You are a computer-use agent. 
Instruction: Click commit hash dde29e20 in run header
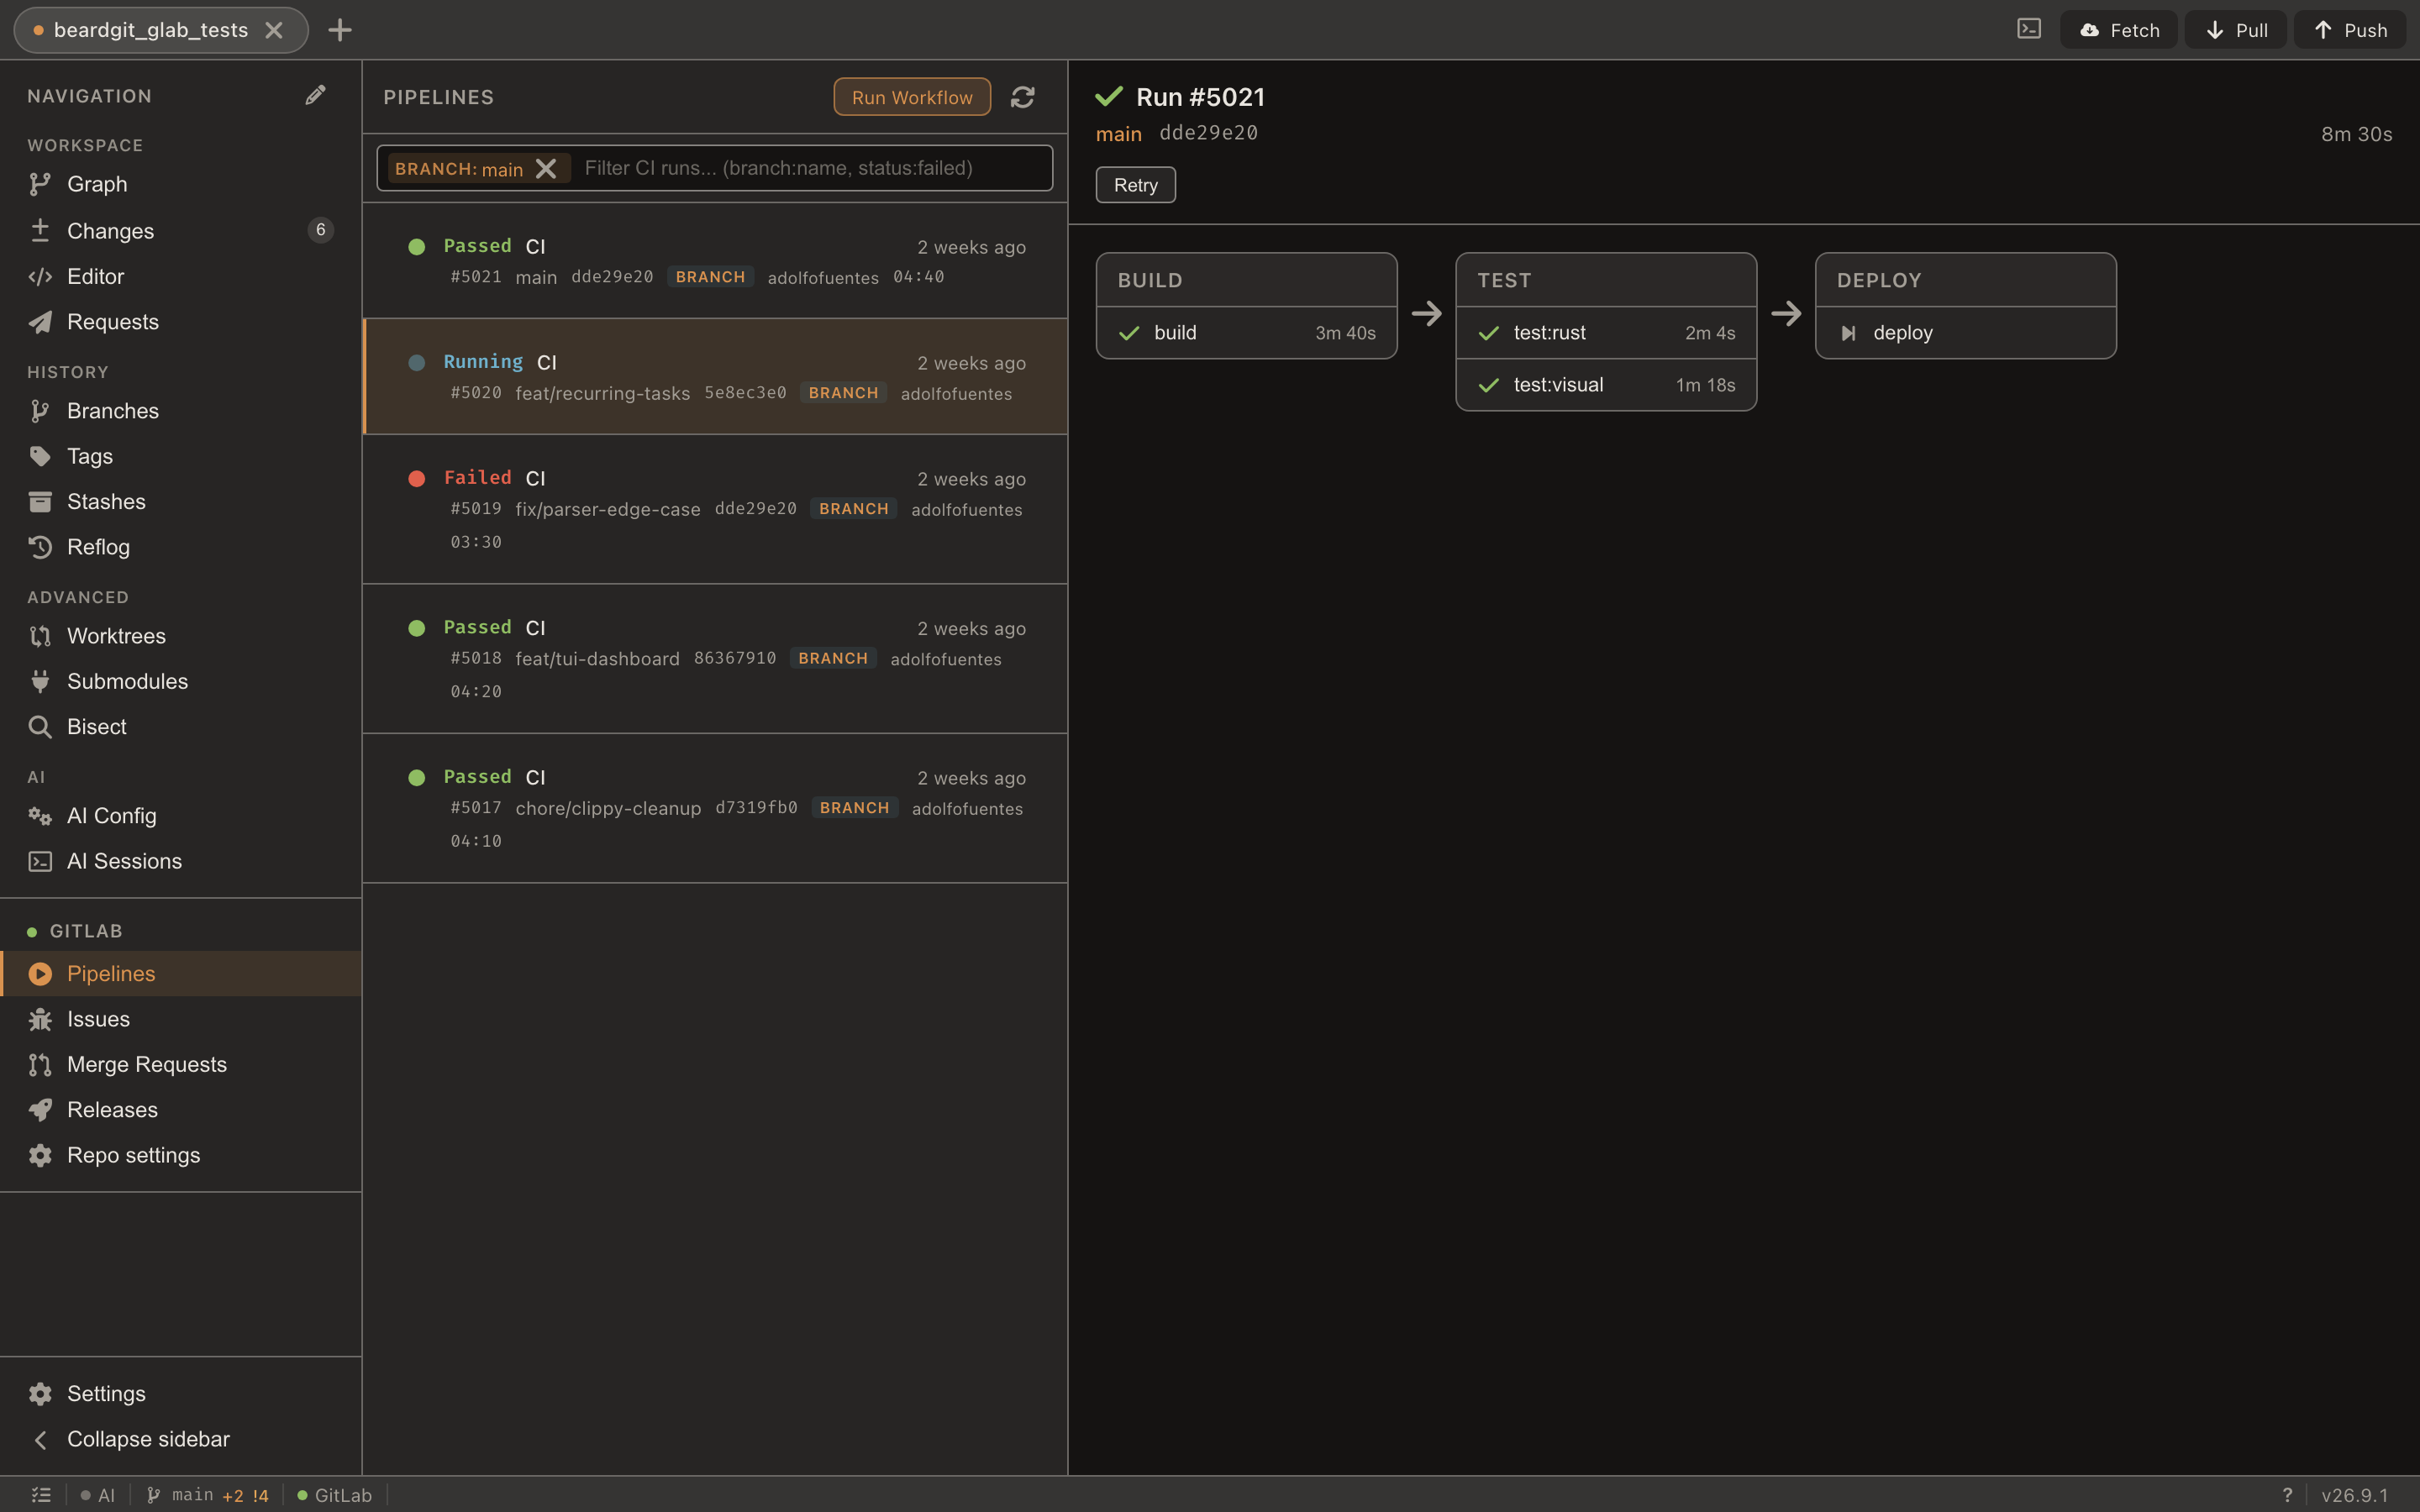(x=1208, y=133)
